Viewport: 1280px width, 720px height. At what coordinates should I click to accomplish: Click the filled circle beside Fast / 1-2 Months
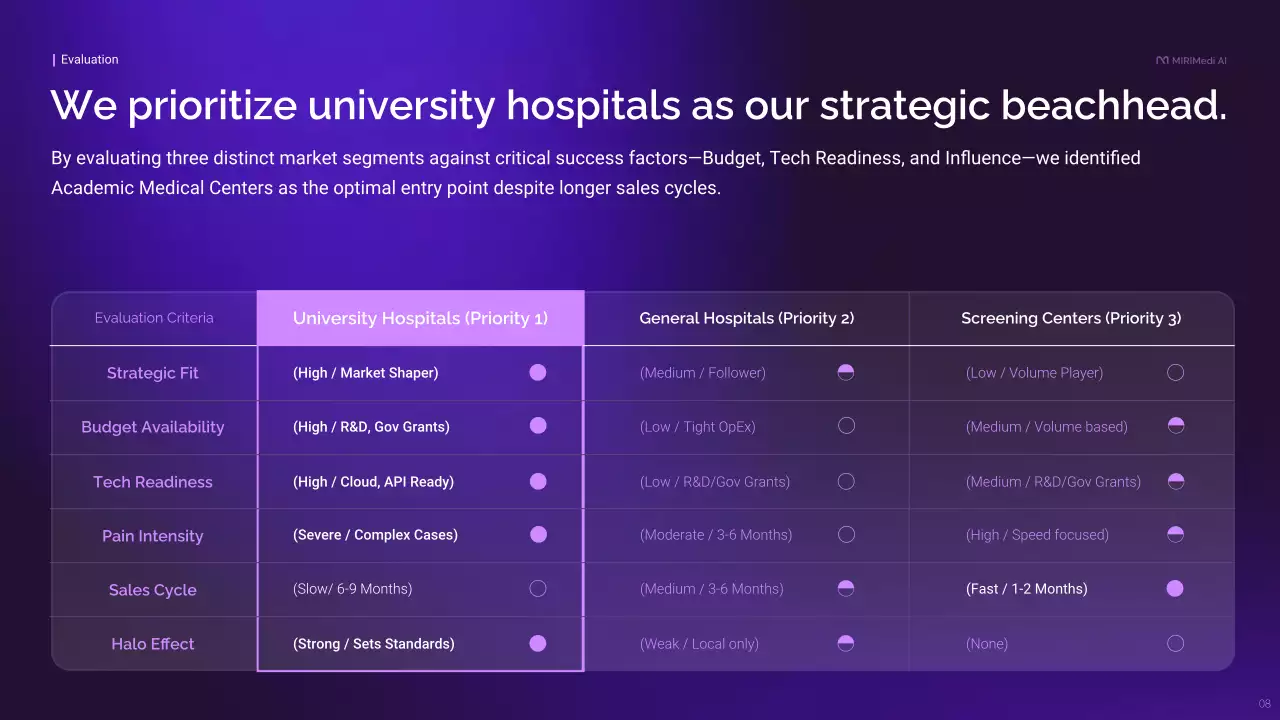[x=1175, y=589]
